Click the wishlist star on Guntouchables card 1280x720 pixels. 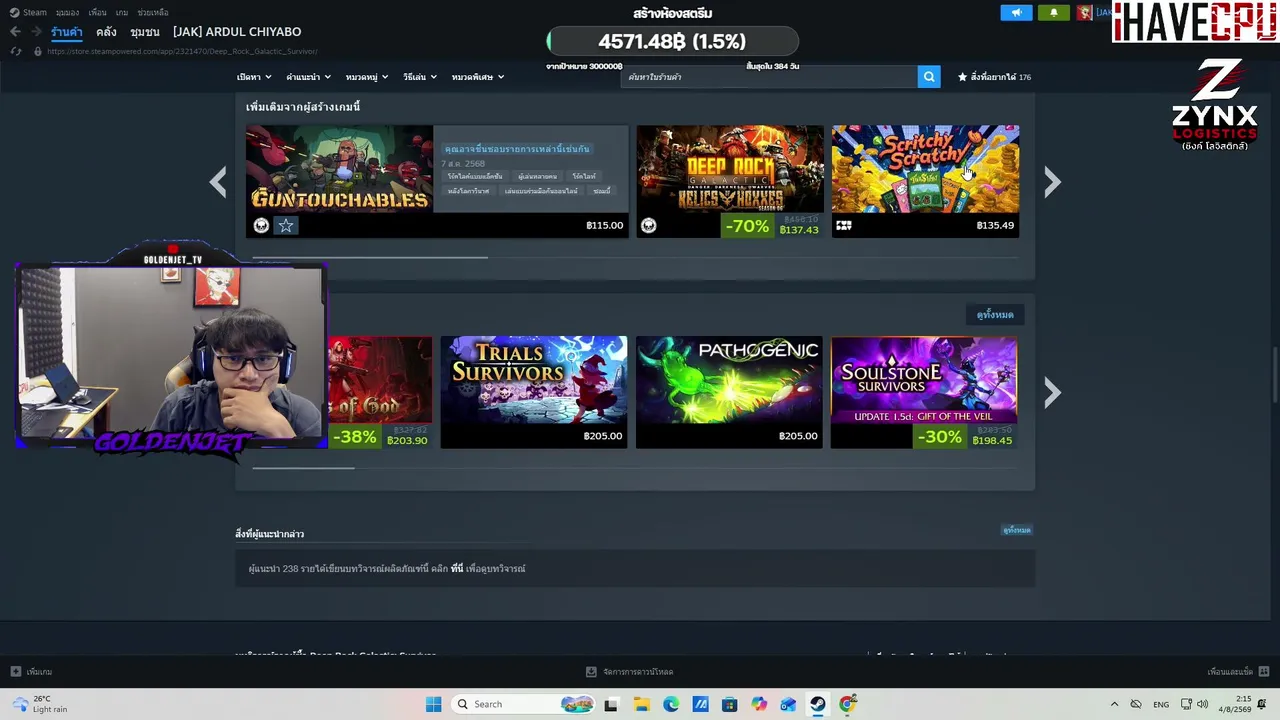tap(286, 226)
